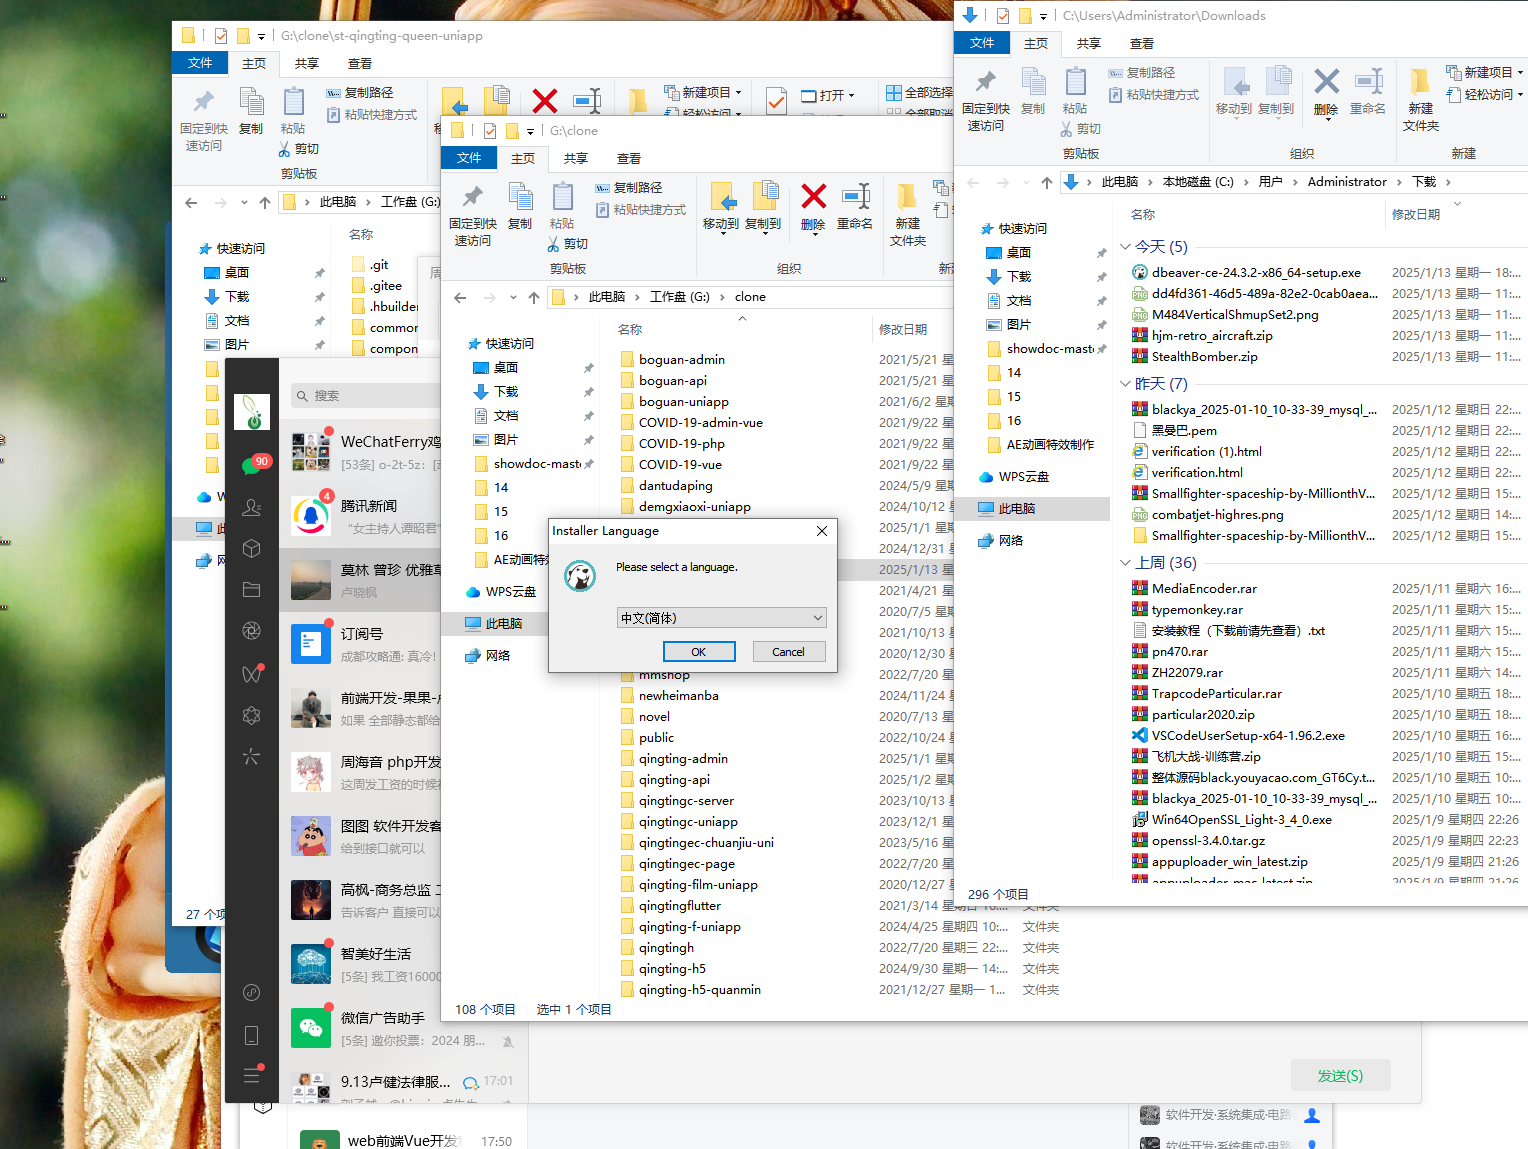This screenshot has height=1149, width=1528.
Task: Click Move to (移动到) in the G:\clone window ribbon
Action: point(721,207)
